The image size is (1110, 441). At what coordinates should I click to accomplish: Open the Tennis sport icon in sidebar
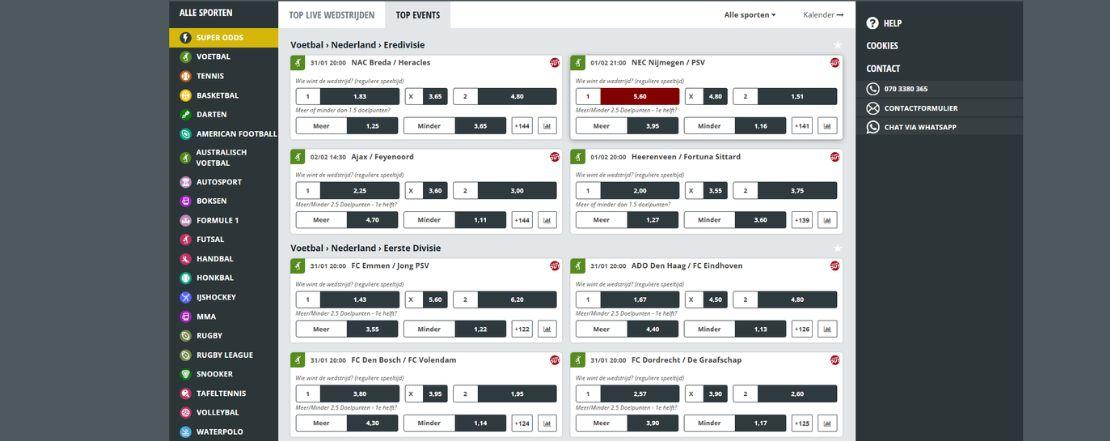click(x=185, y=76)
